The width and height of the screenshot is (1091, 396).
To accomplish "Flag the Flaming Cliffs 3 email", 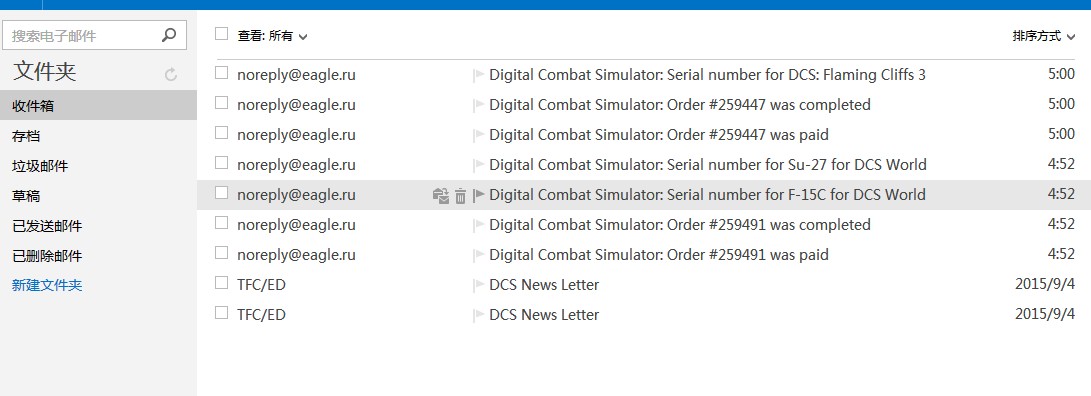I will pos(479,75).
